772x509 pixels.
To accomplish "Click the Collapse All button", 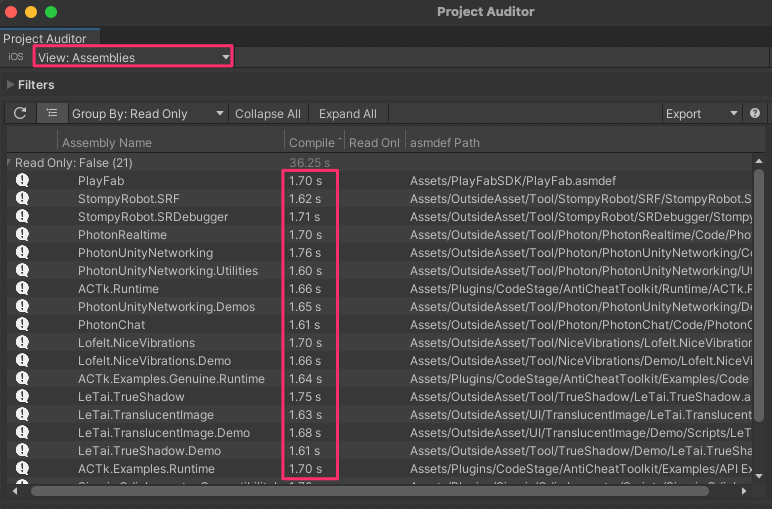I will coord(268,114).
